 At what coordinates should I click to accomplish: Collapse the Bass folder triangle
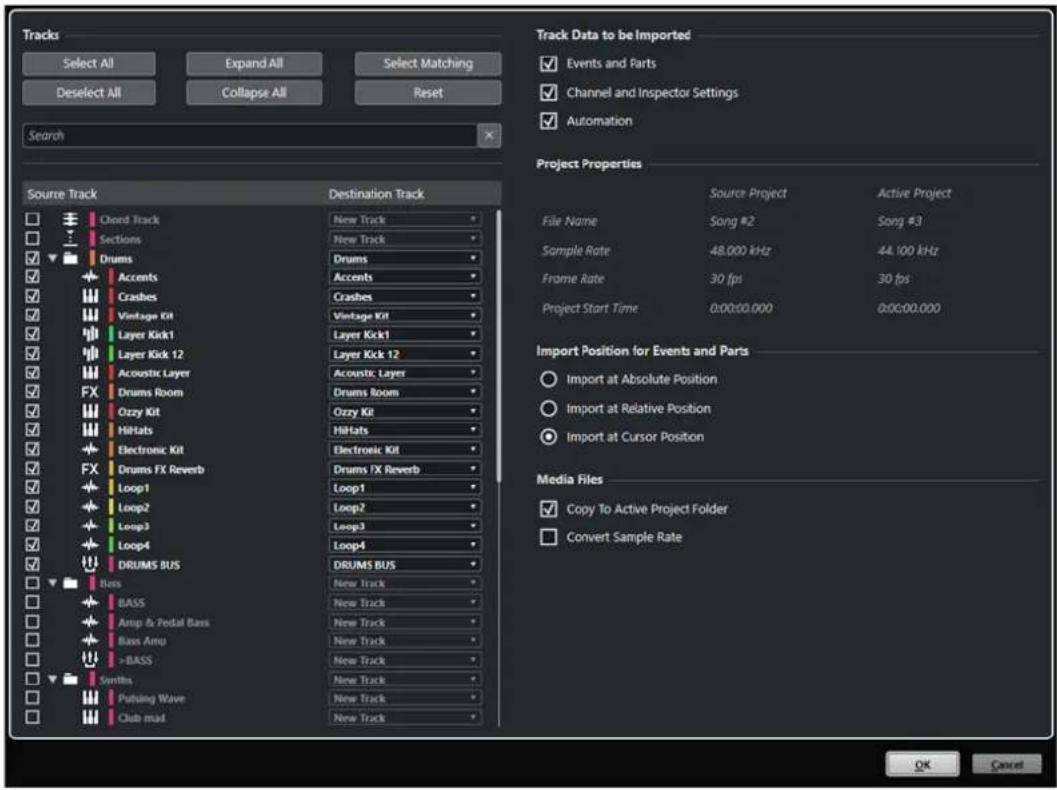coord(53,583)
